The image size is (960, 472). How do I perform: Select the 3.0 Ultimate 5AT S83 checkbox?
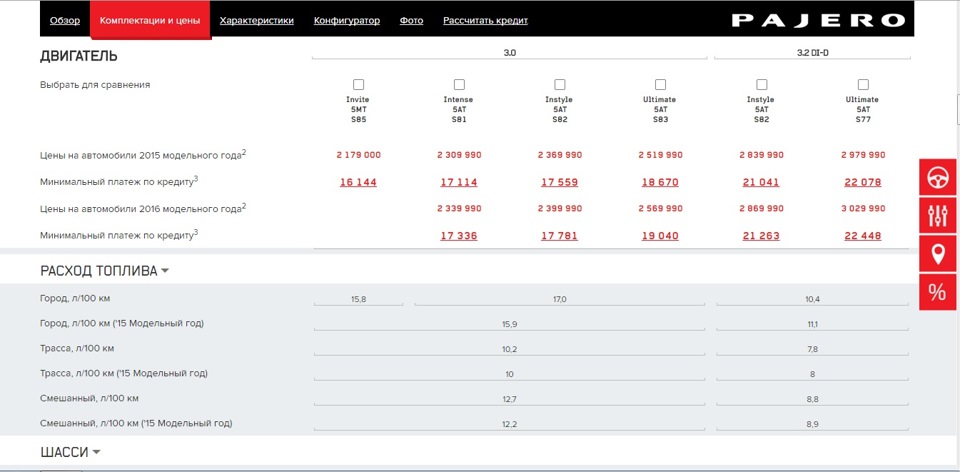click(x=660, y=84)
